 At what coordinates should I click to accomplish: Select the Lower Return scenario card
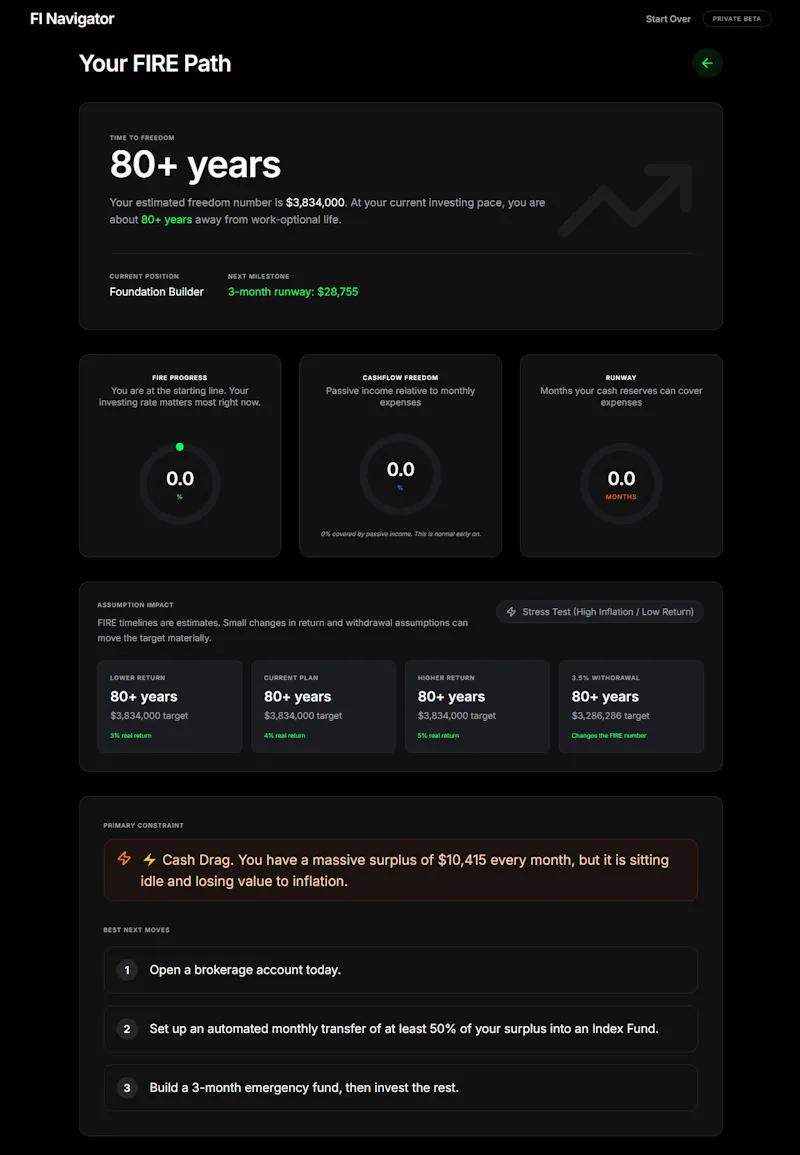point(169,706)
